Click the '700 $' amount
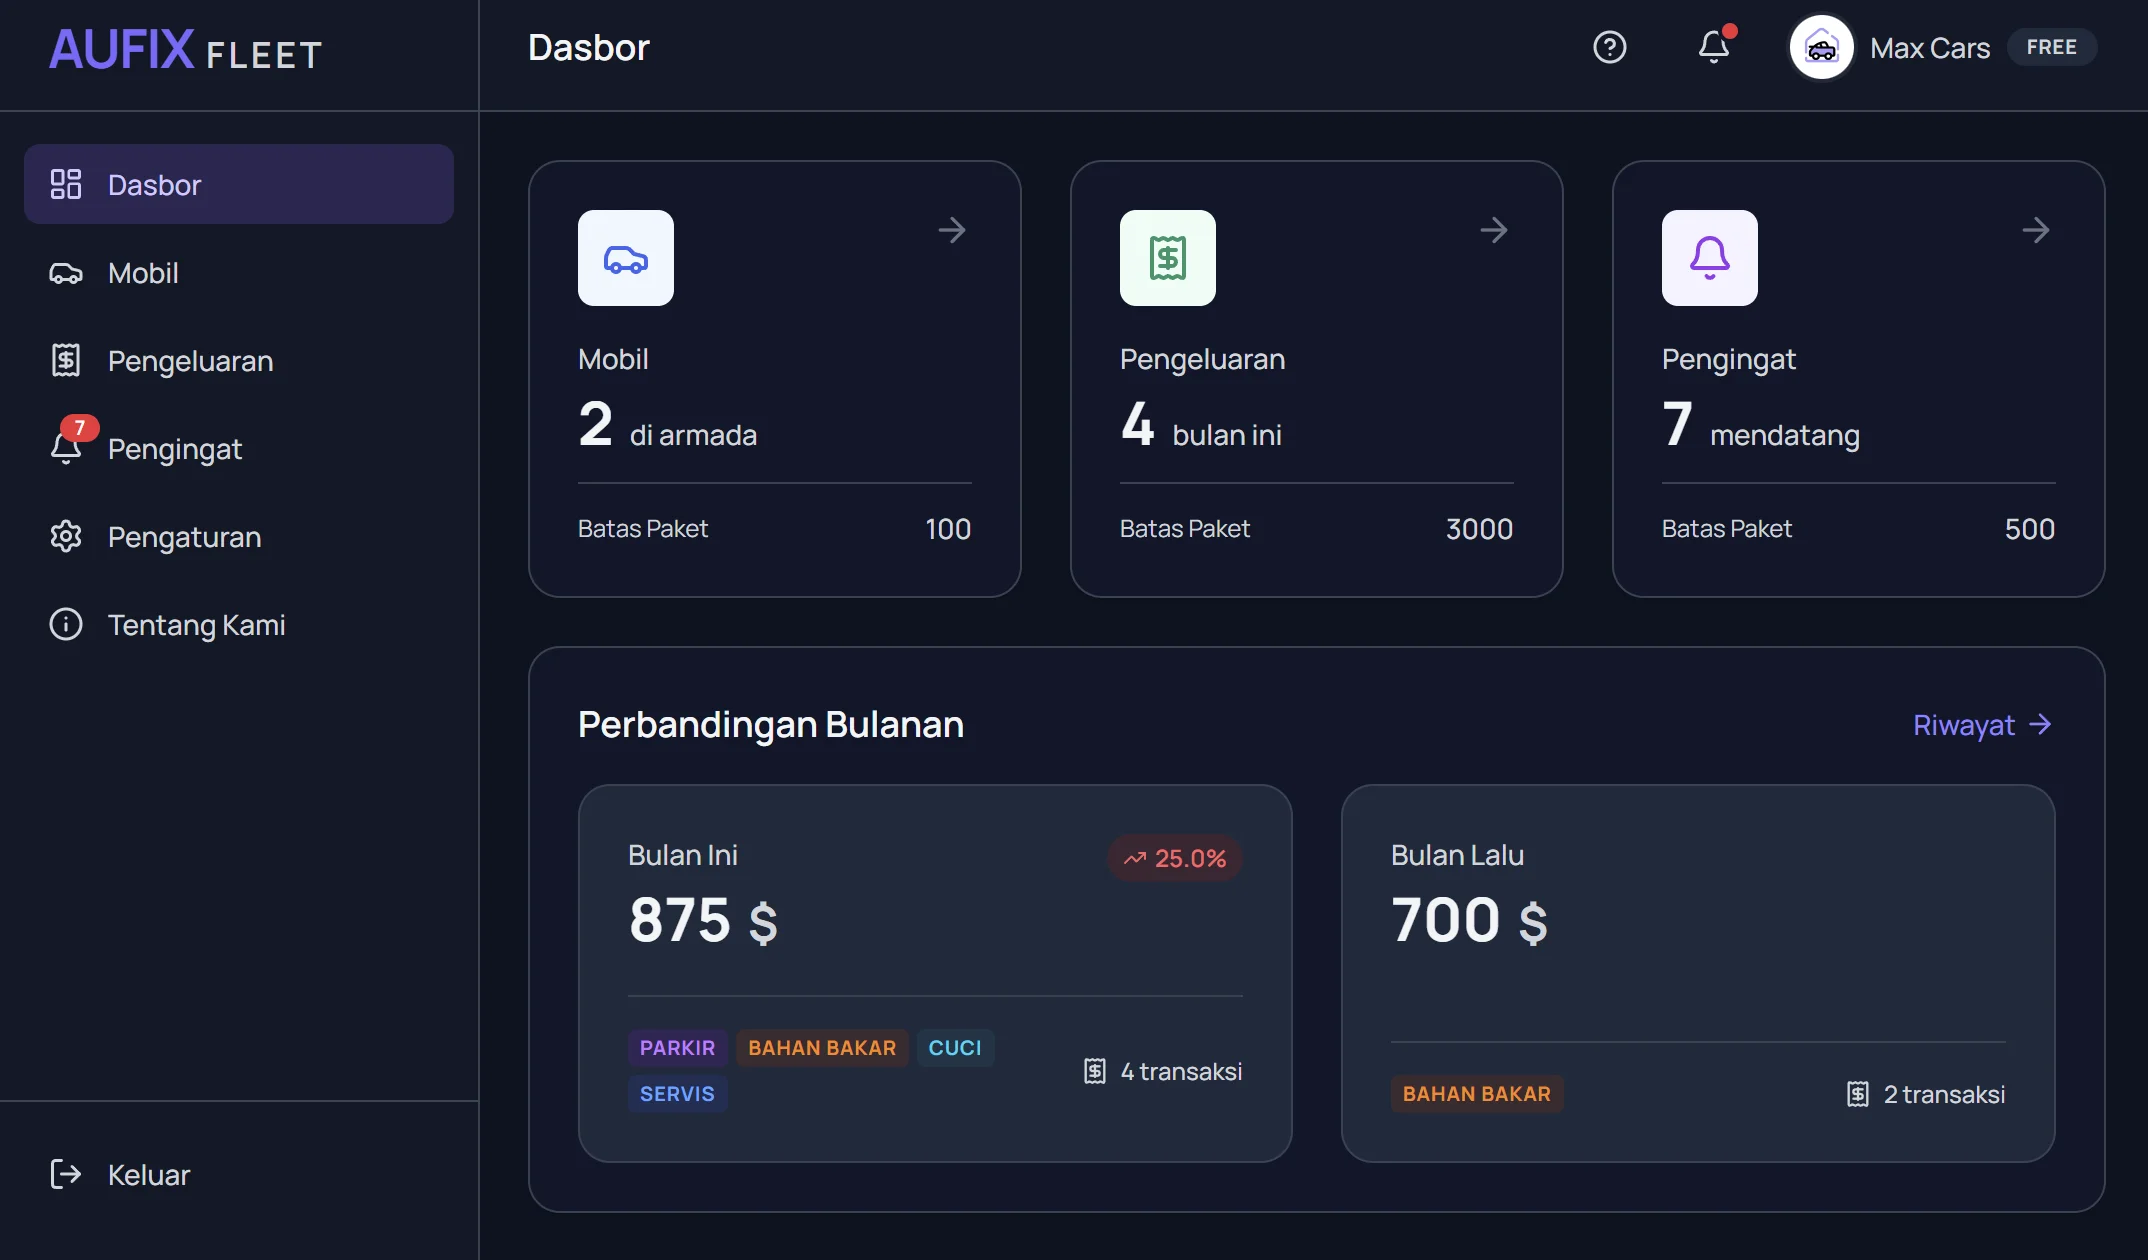This screenshot has width=2148, height=1260. [x=1469, y=919]
